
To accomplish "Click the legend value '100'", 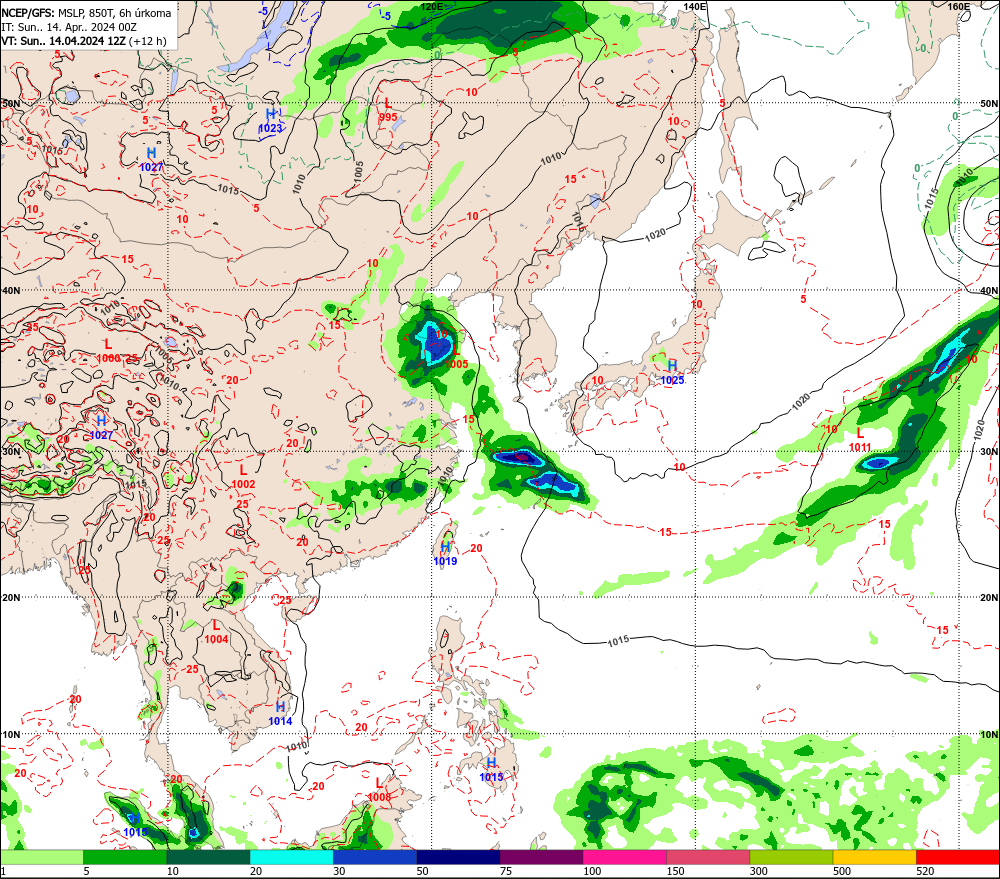I will pyautogui.click(x=592, y=871).
